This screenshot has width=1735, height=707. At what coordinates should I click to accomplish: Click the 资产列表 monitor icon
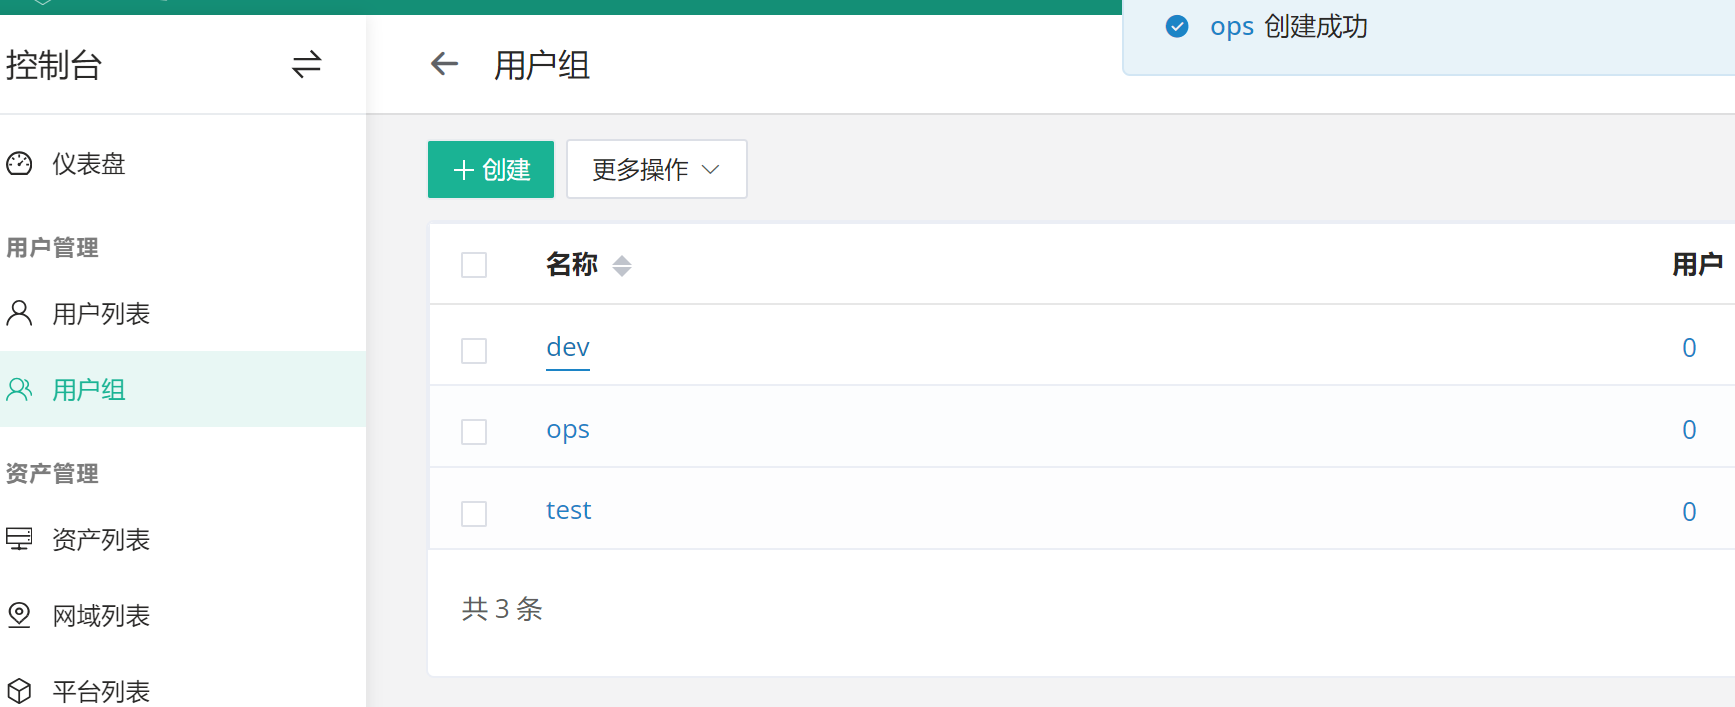19,539
